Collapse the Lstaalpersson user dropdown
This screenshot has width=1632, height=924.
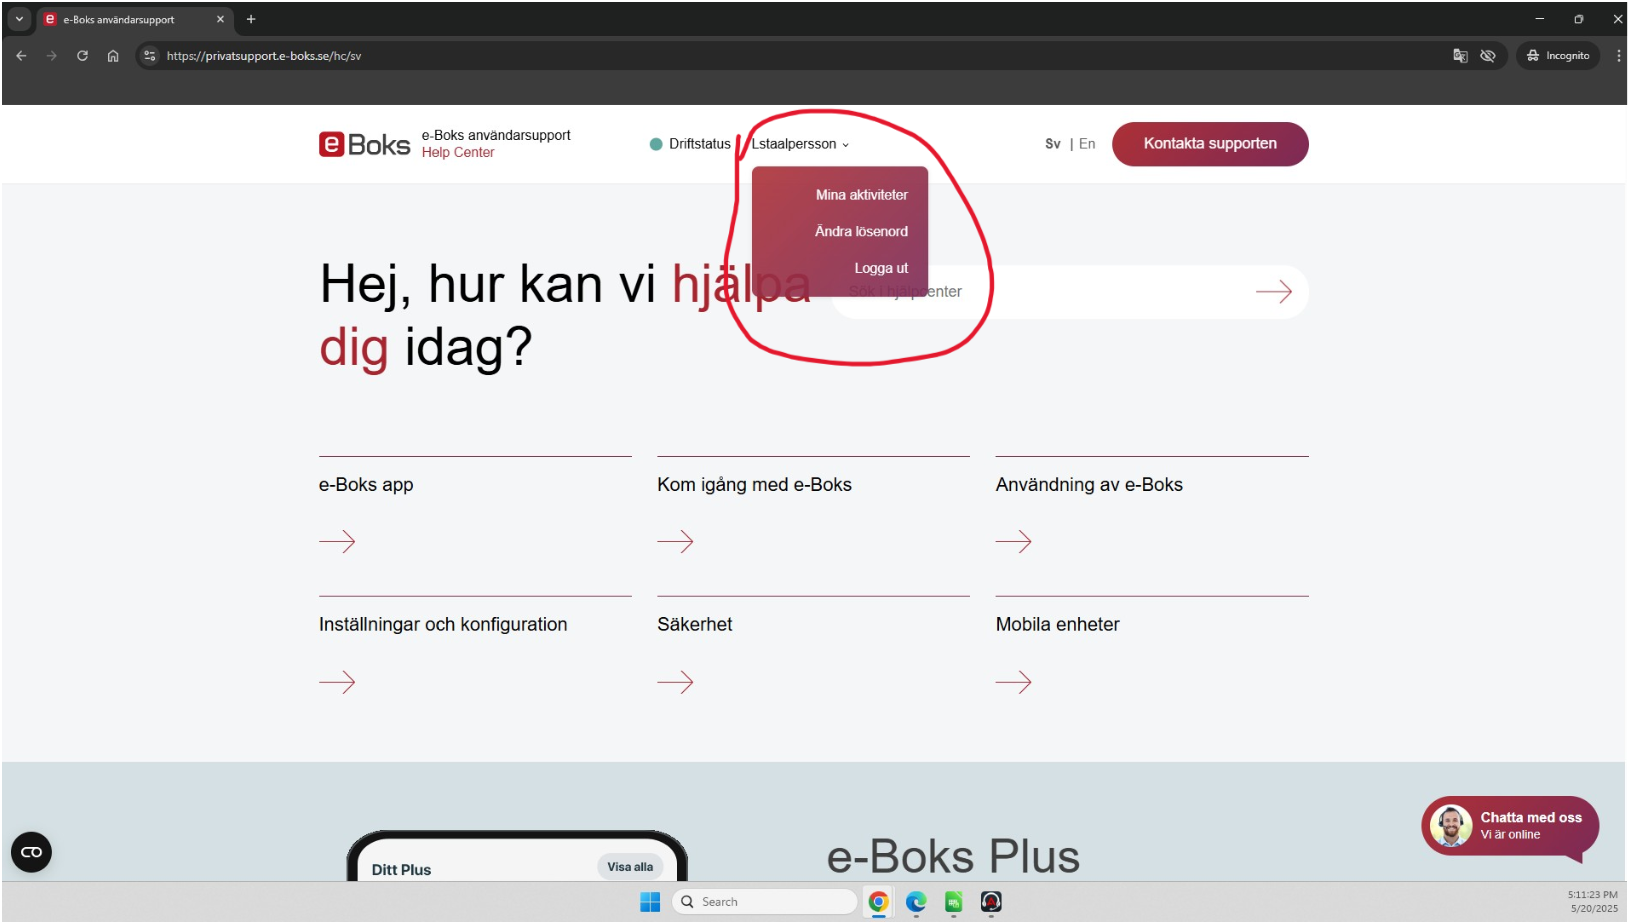point(800,144)
